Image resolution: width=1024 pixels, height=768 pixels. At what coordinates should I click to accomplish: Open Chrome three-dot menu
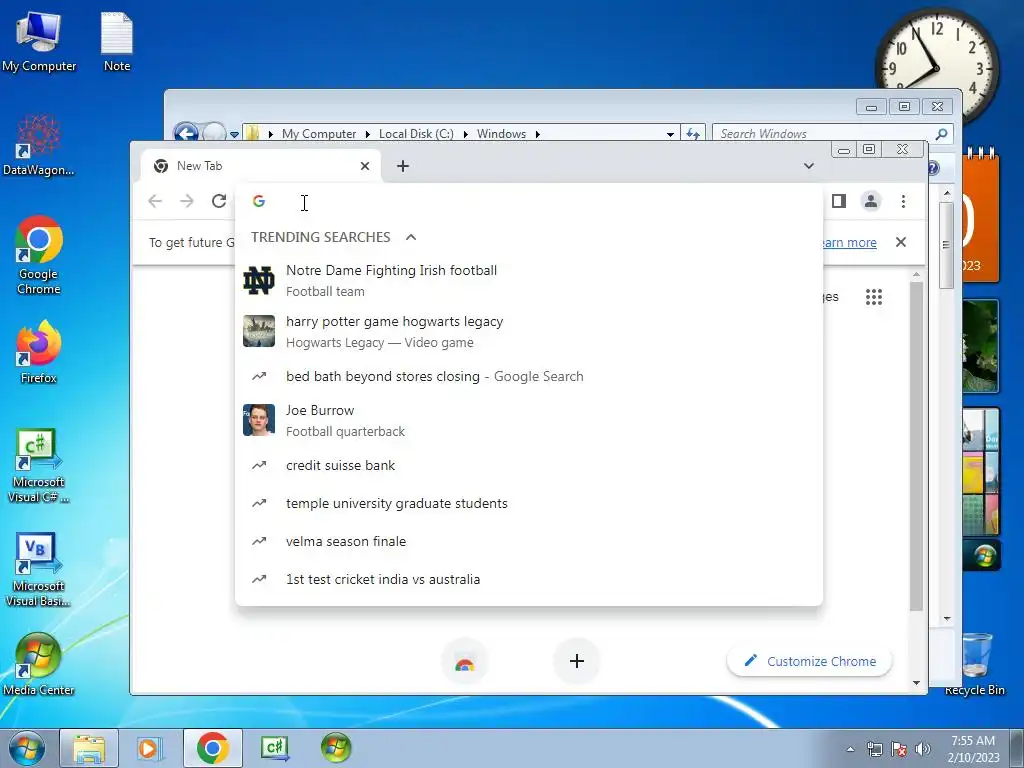click(x=903, y=201)
